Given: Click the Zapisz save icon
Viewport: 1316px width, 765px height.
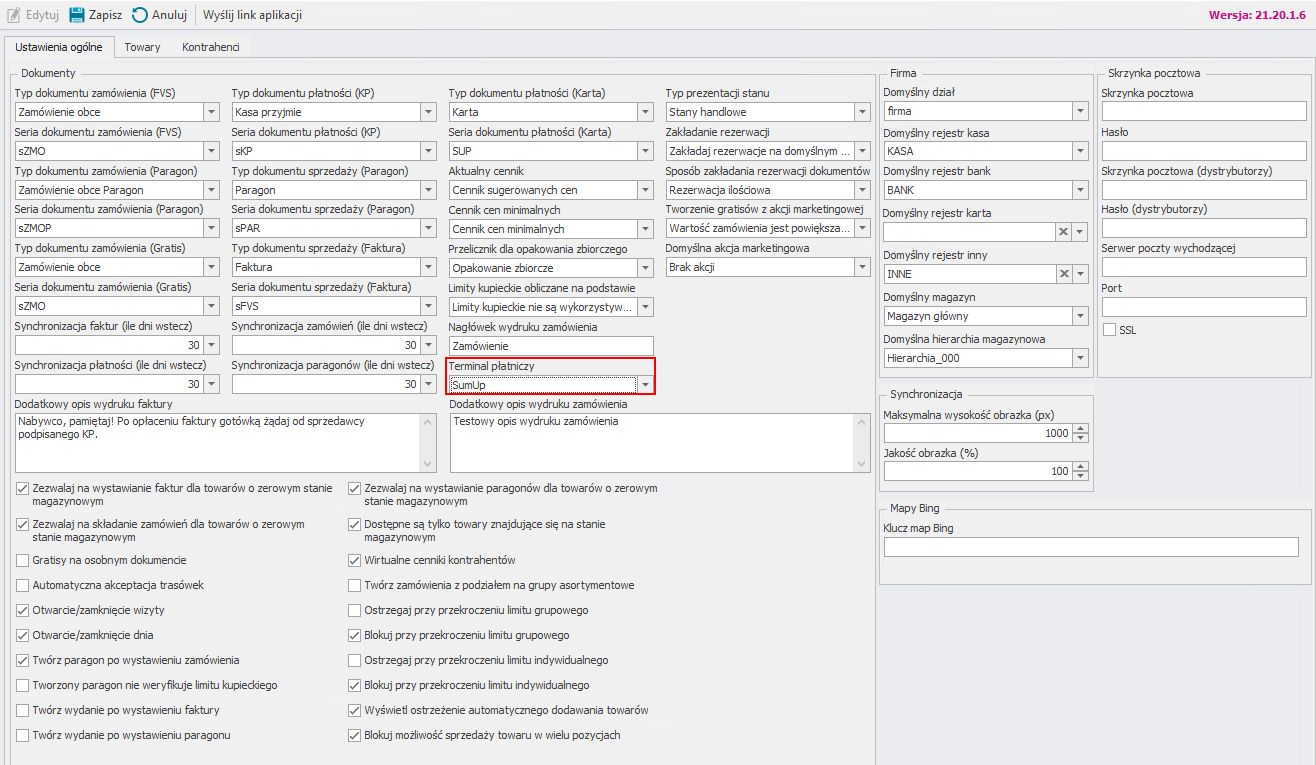Looking at the screenshot, I should (x=77, y=15).
